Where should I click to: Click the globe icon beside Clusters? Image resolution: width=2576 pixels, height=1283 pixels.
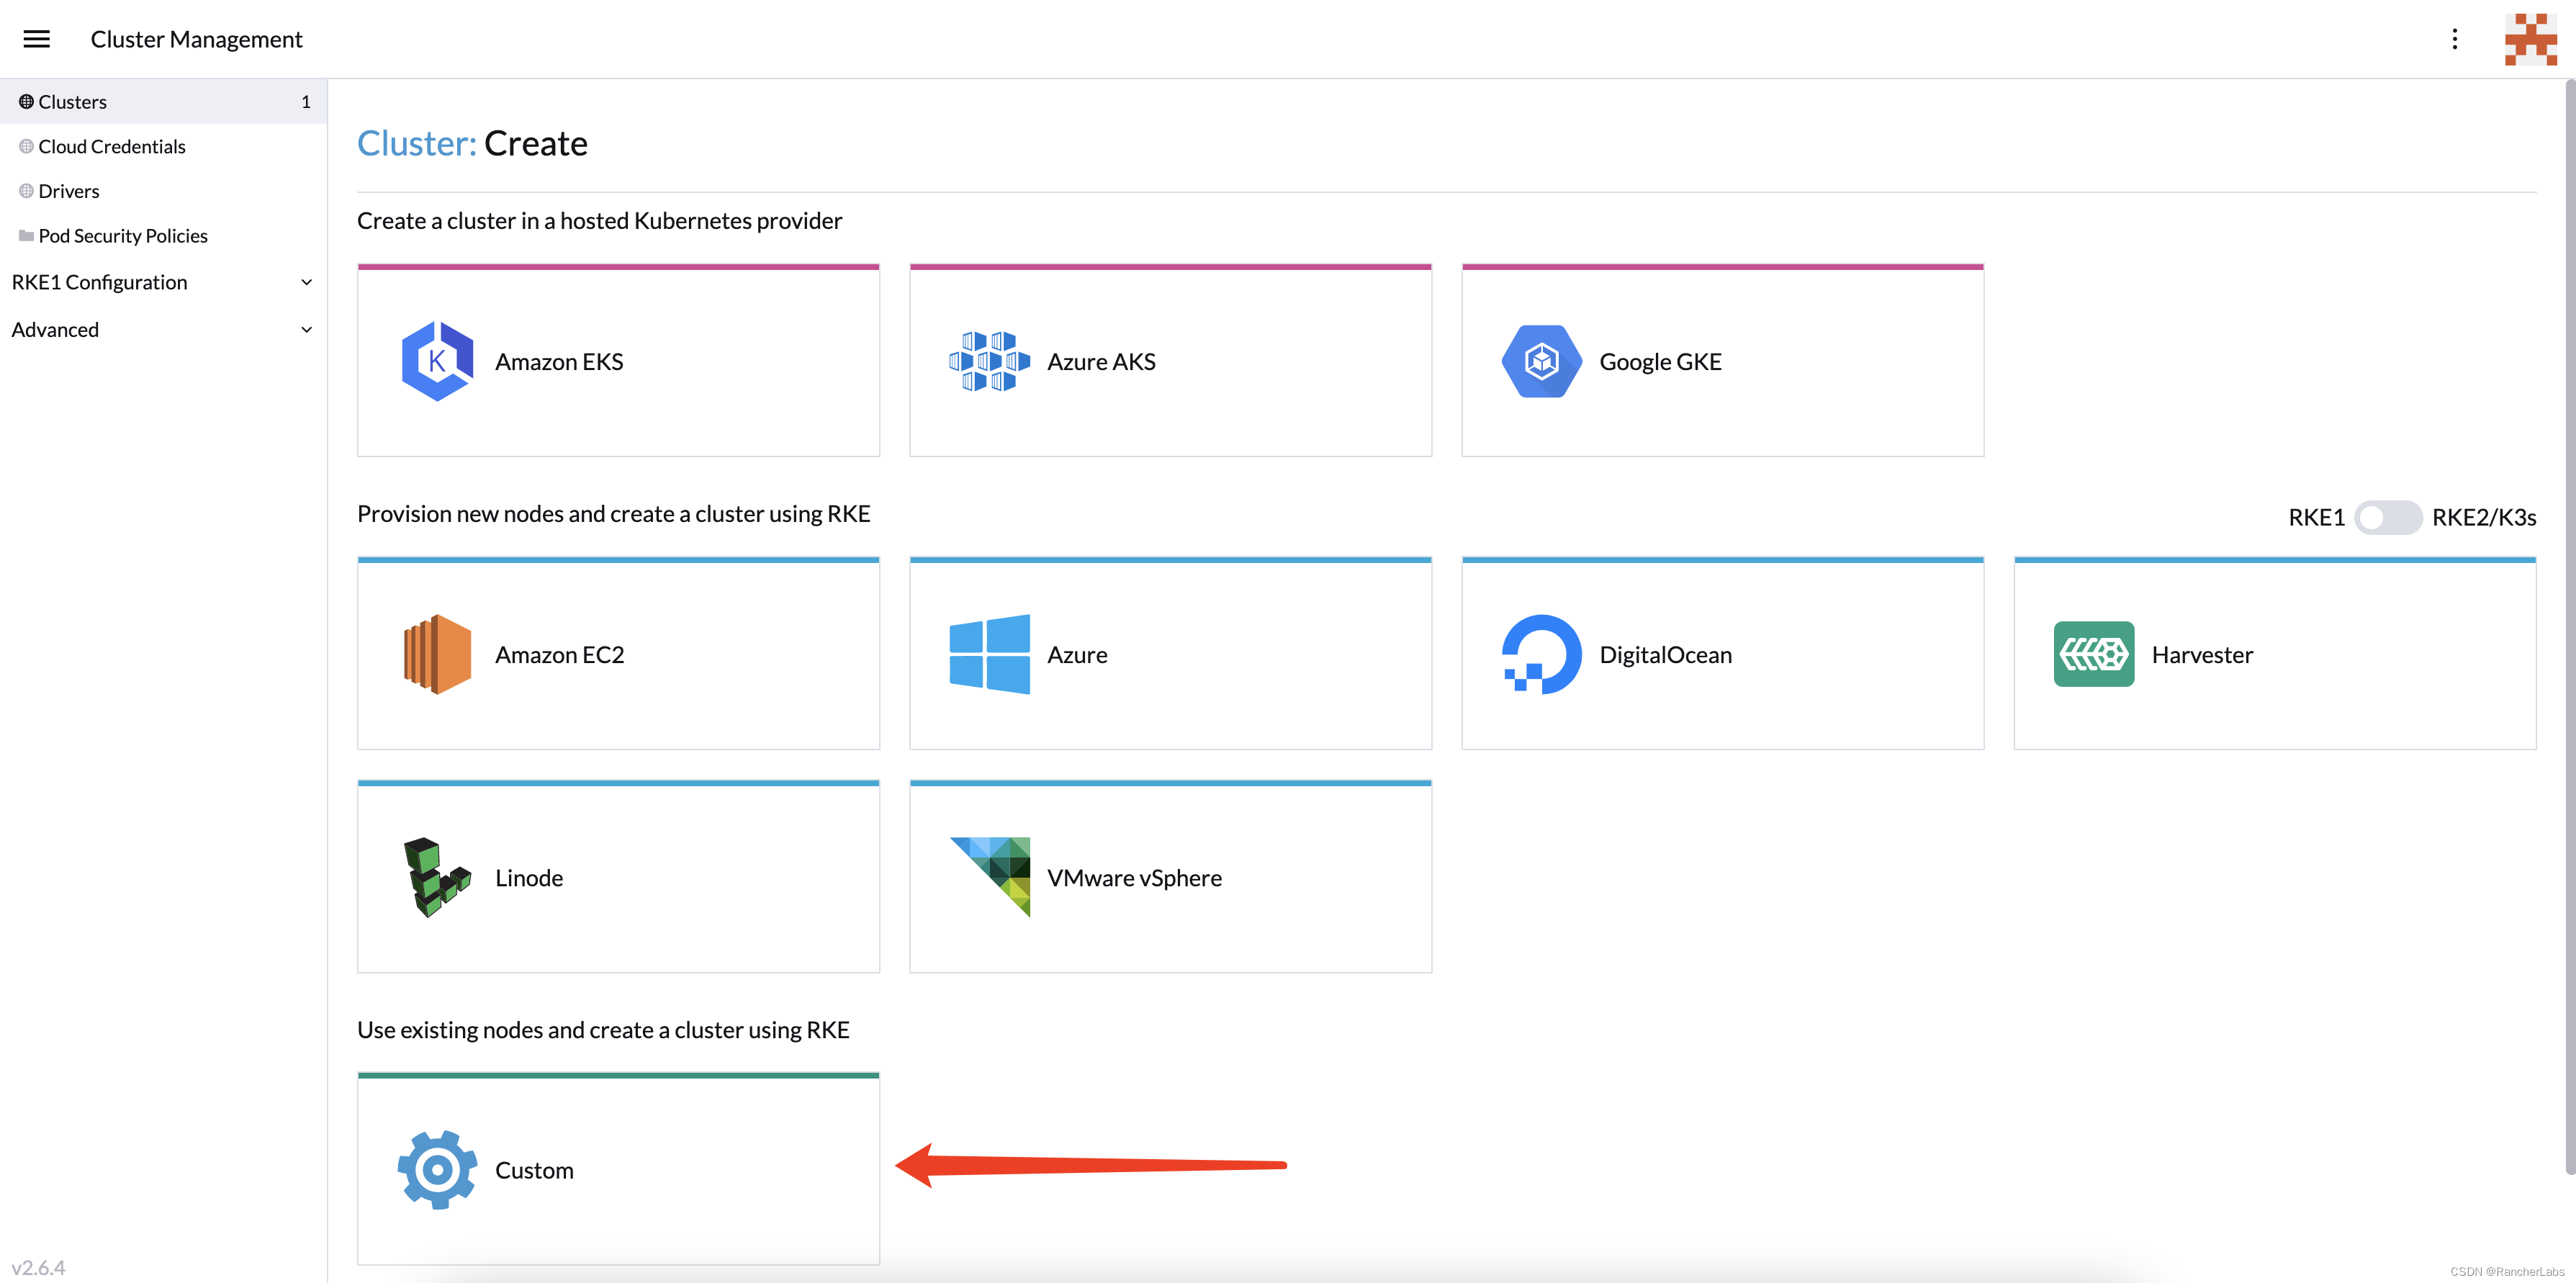coord(26,102)
